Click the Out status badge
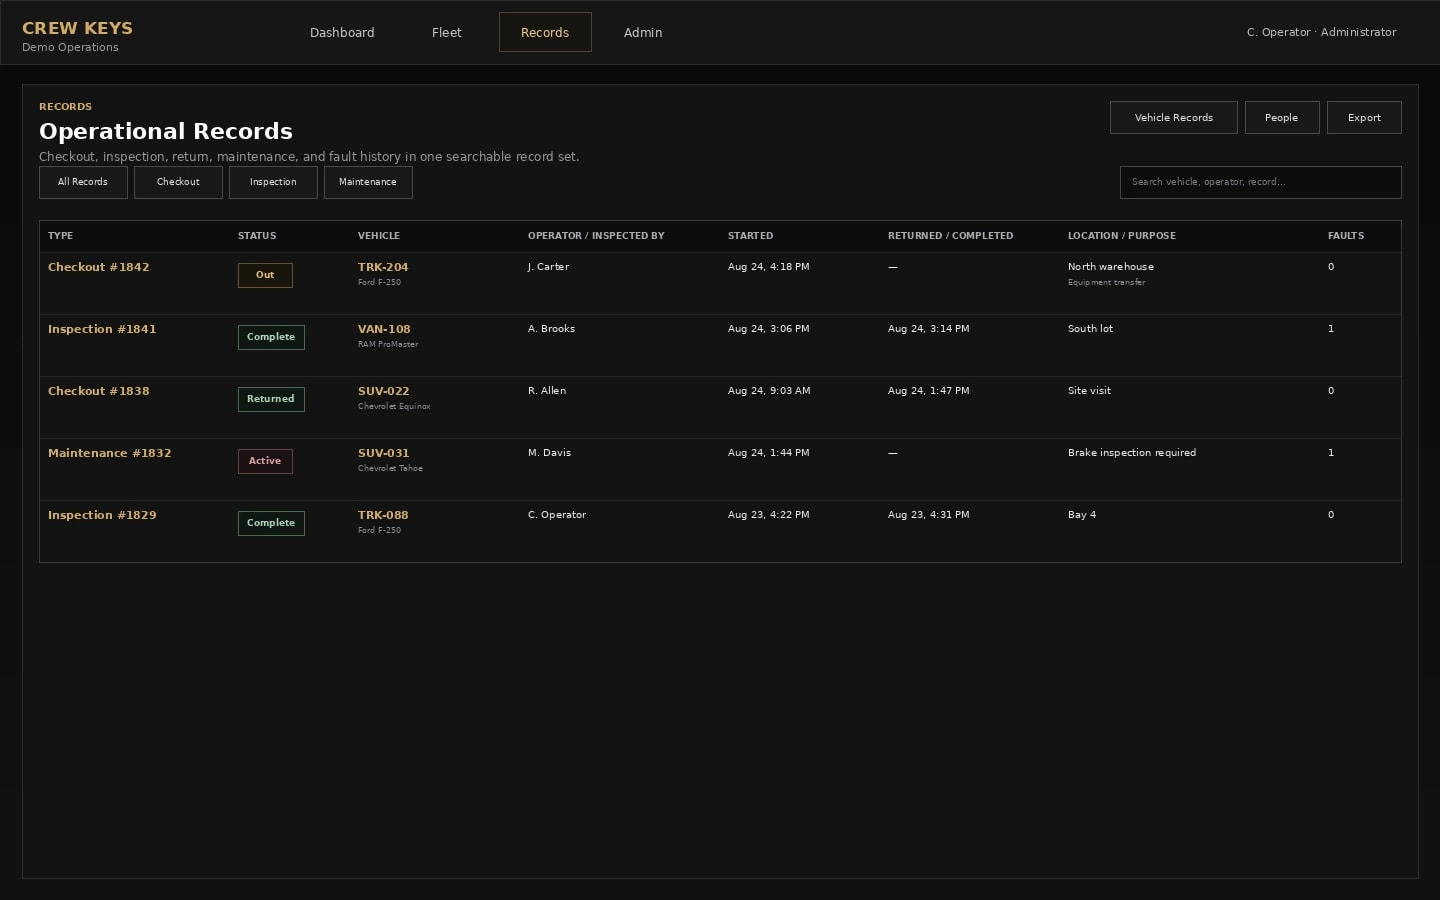1440x900 pixels. (265, 275)
